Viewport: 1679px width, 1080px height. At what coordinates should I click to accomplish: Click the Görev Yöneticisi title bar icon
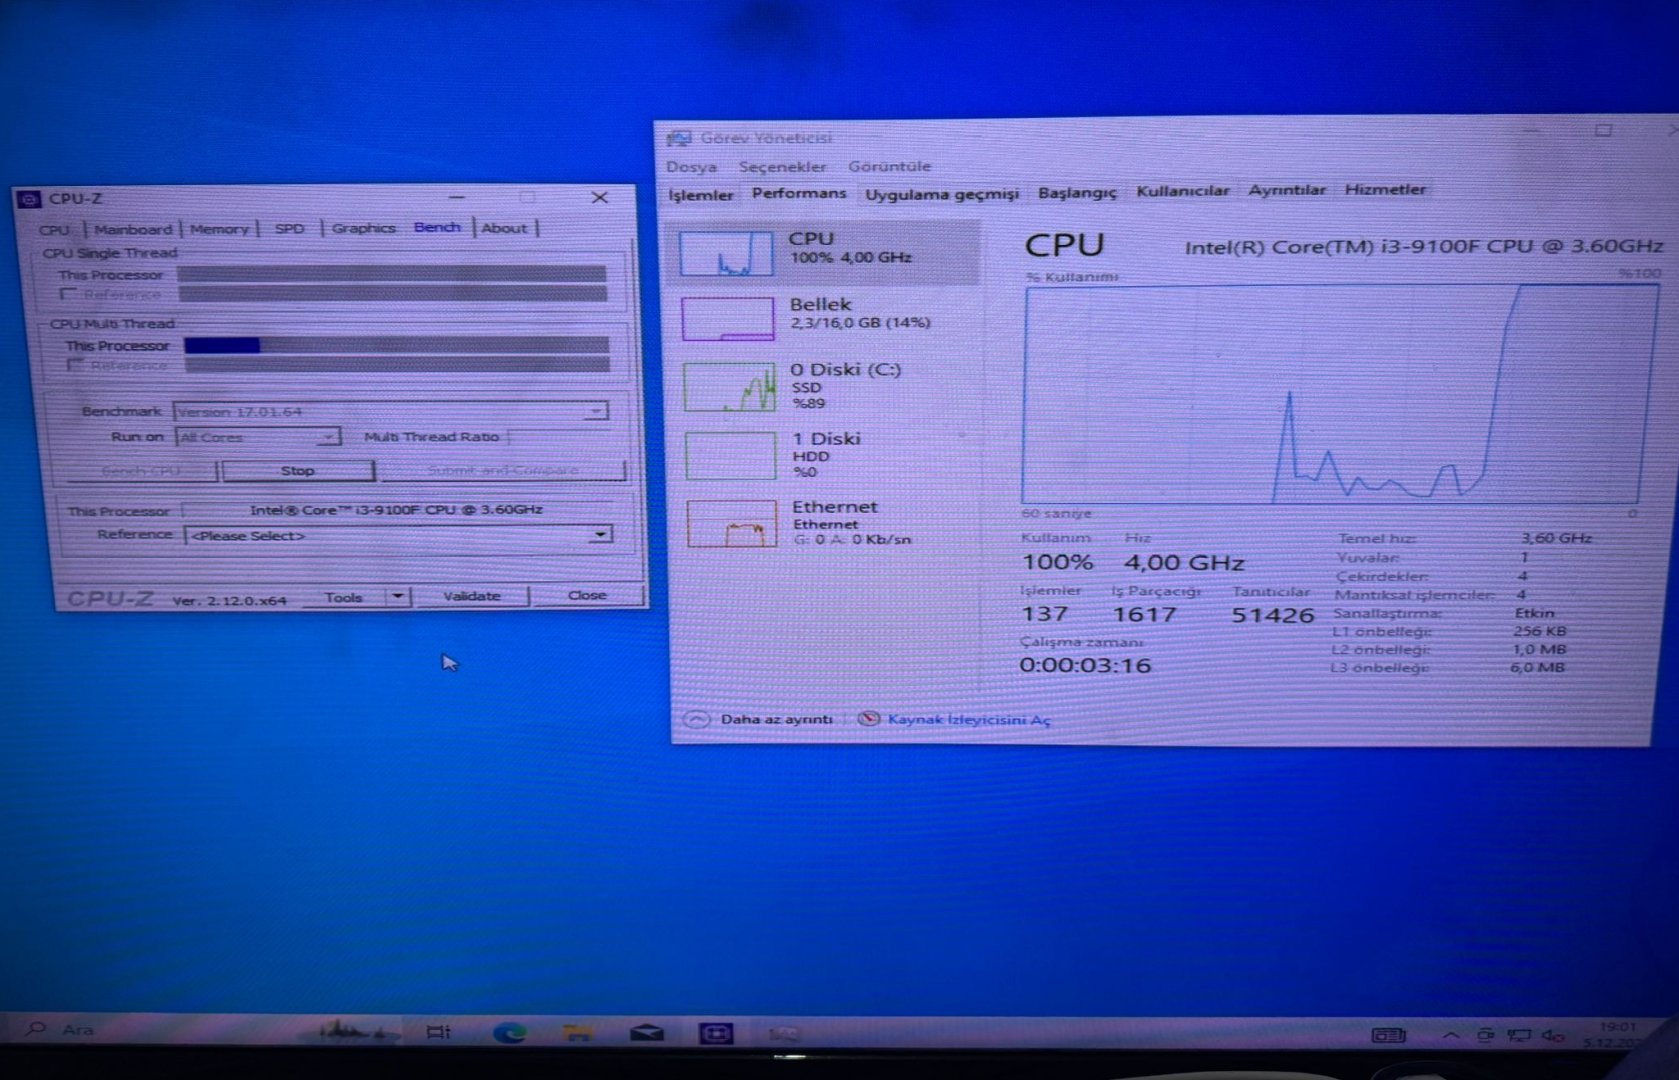pyautogui.click(x=679, y=138)
